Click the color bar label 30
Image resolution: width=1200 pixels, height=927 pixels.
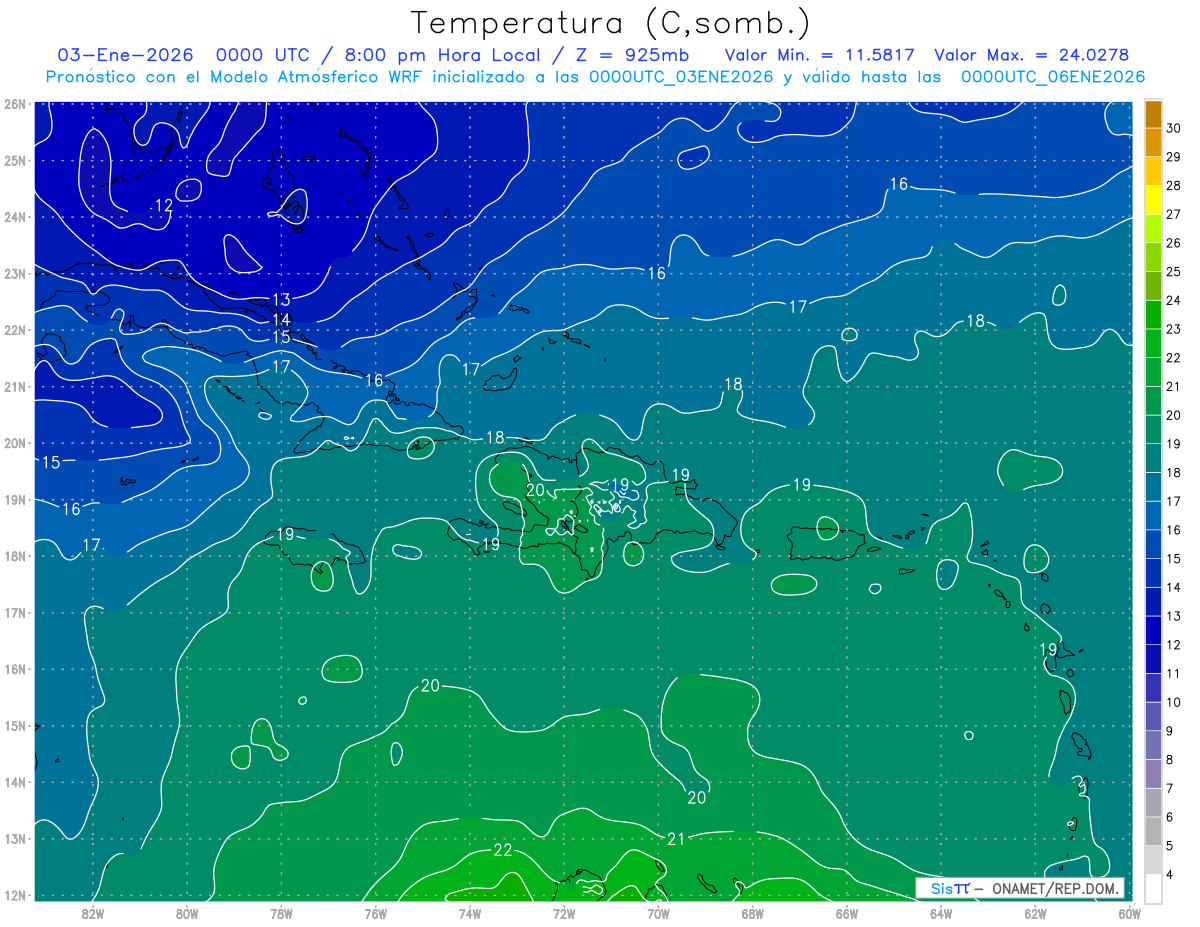tap(1173, 128)
